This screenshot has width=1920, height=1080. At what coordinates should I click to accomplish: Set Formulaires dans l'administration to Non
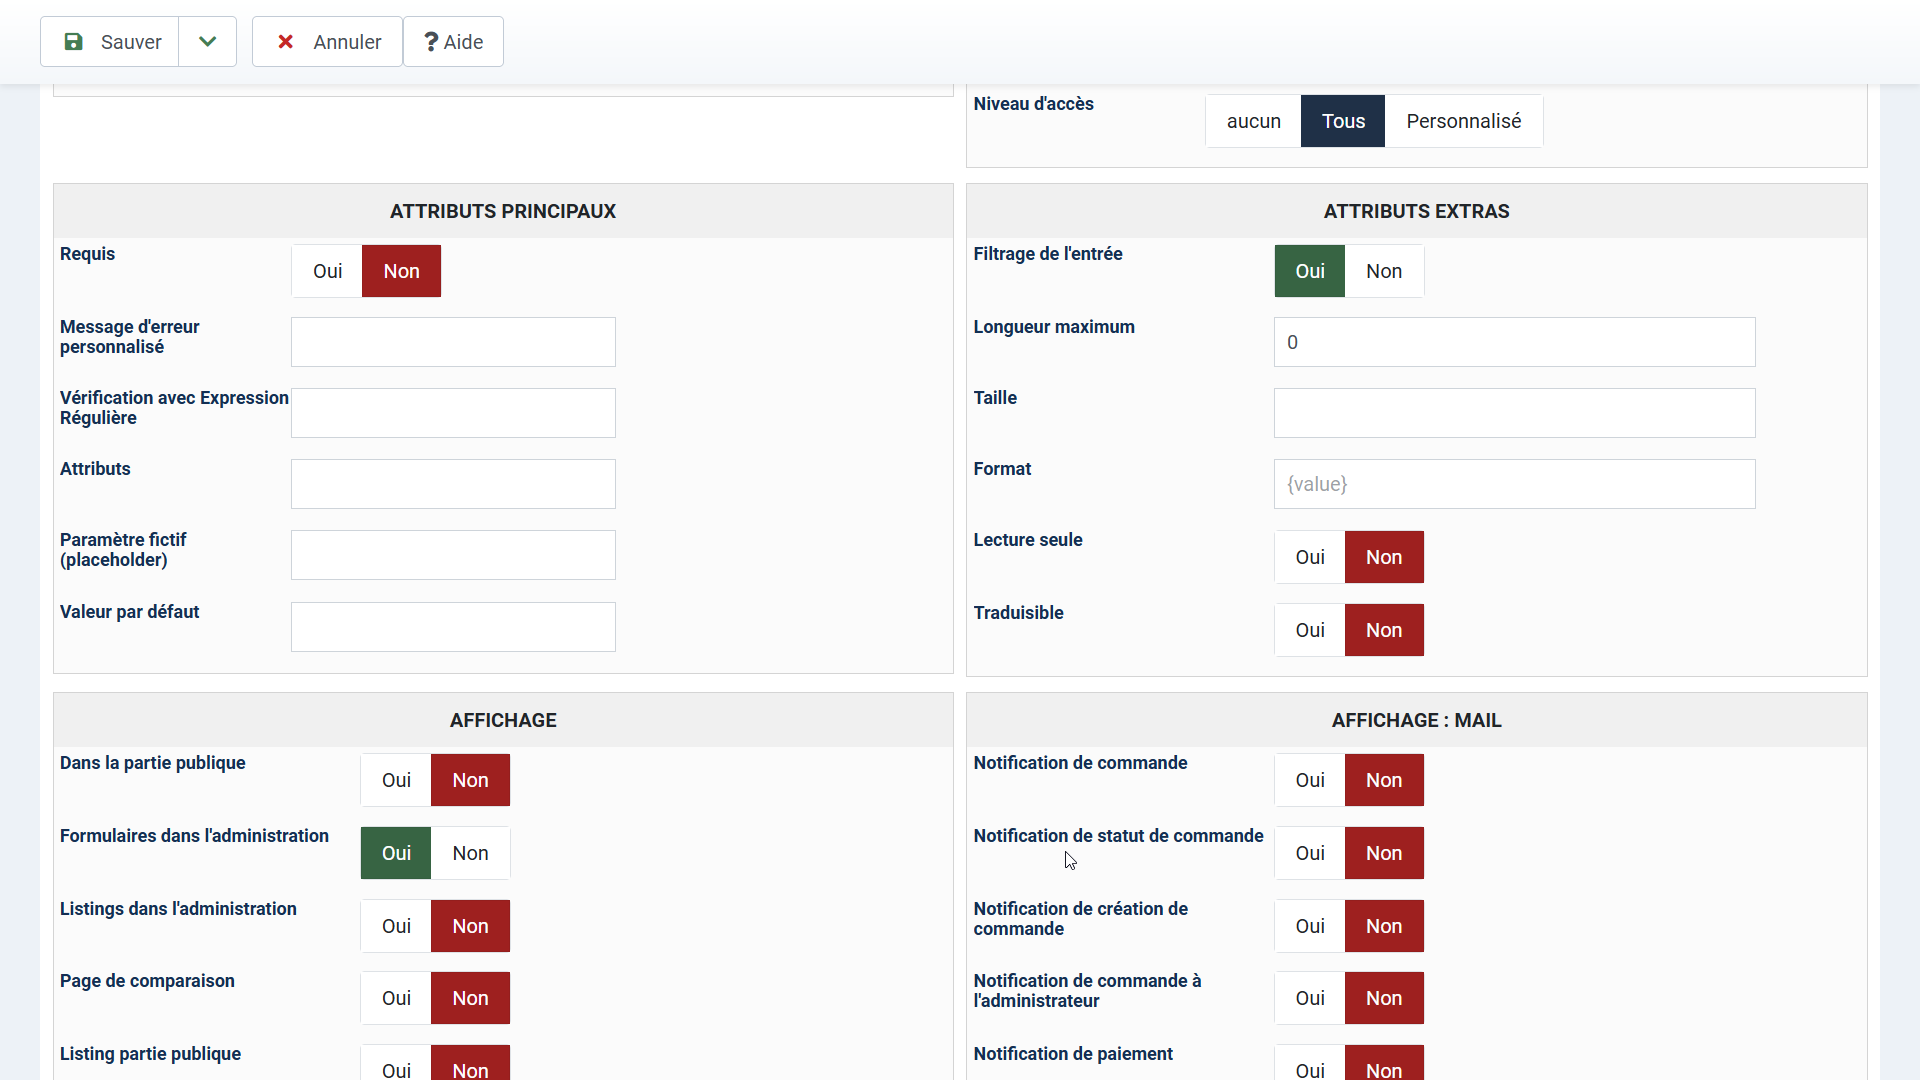point(470,853)
